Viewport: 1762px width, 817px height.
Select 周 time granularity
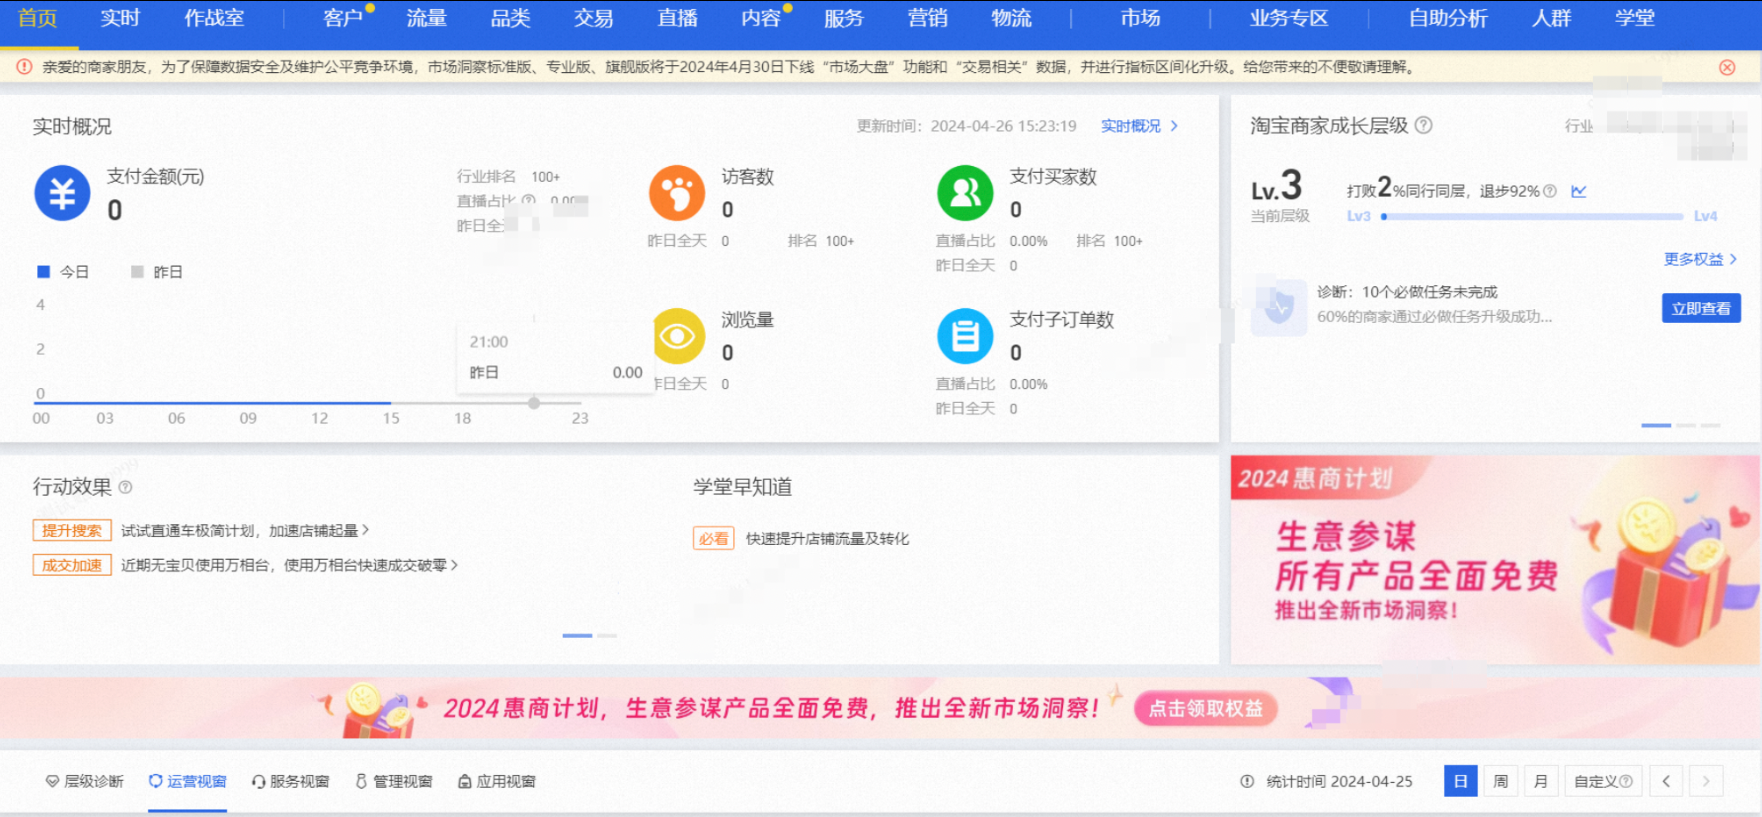point(1501,781)
